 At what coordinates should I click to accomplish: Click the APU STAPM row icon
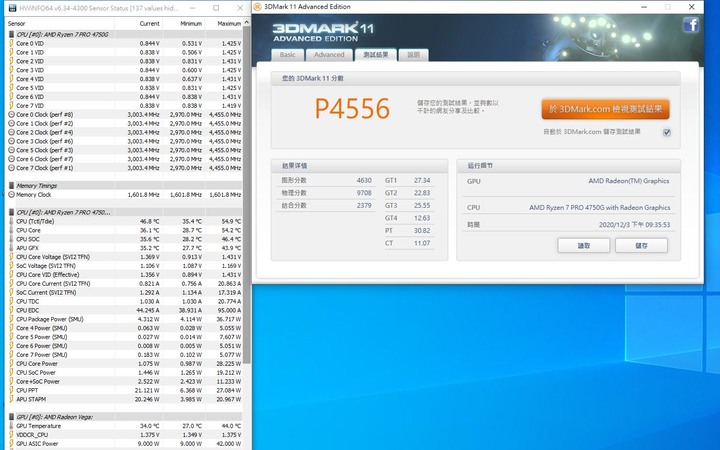(11, 399)
